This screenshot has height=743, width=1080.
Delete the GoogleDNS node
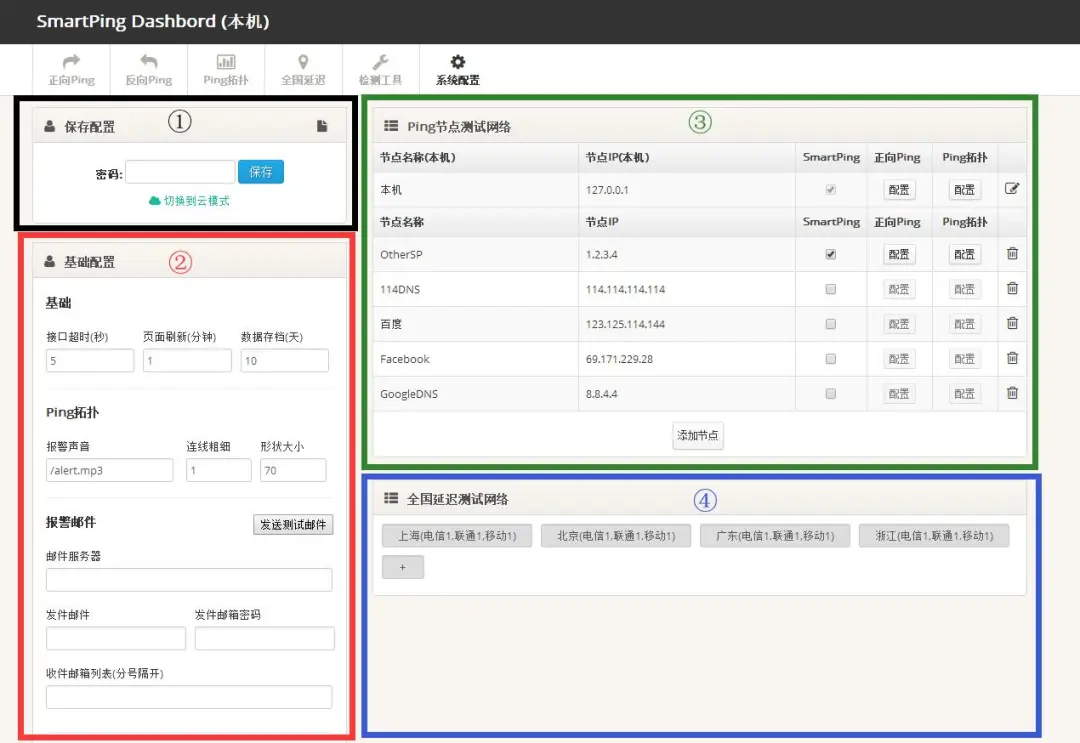coord(1012,393)
